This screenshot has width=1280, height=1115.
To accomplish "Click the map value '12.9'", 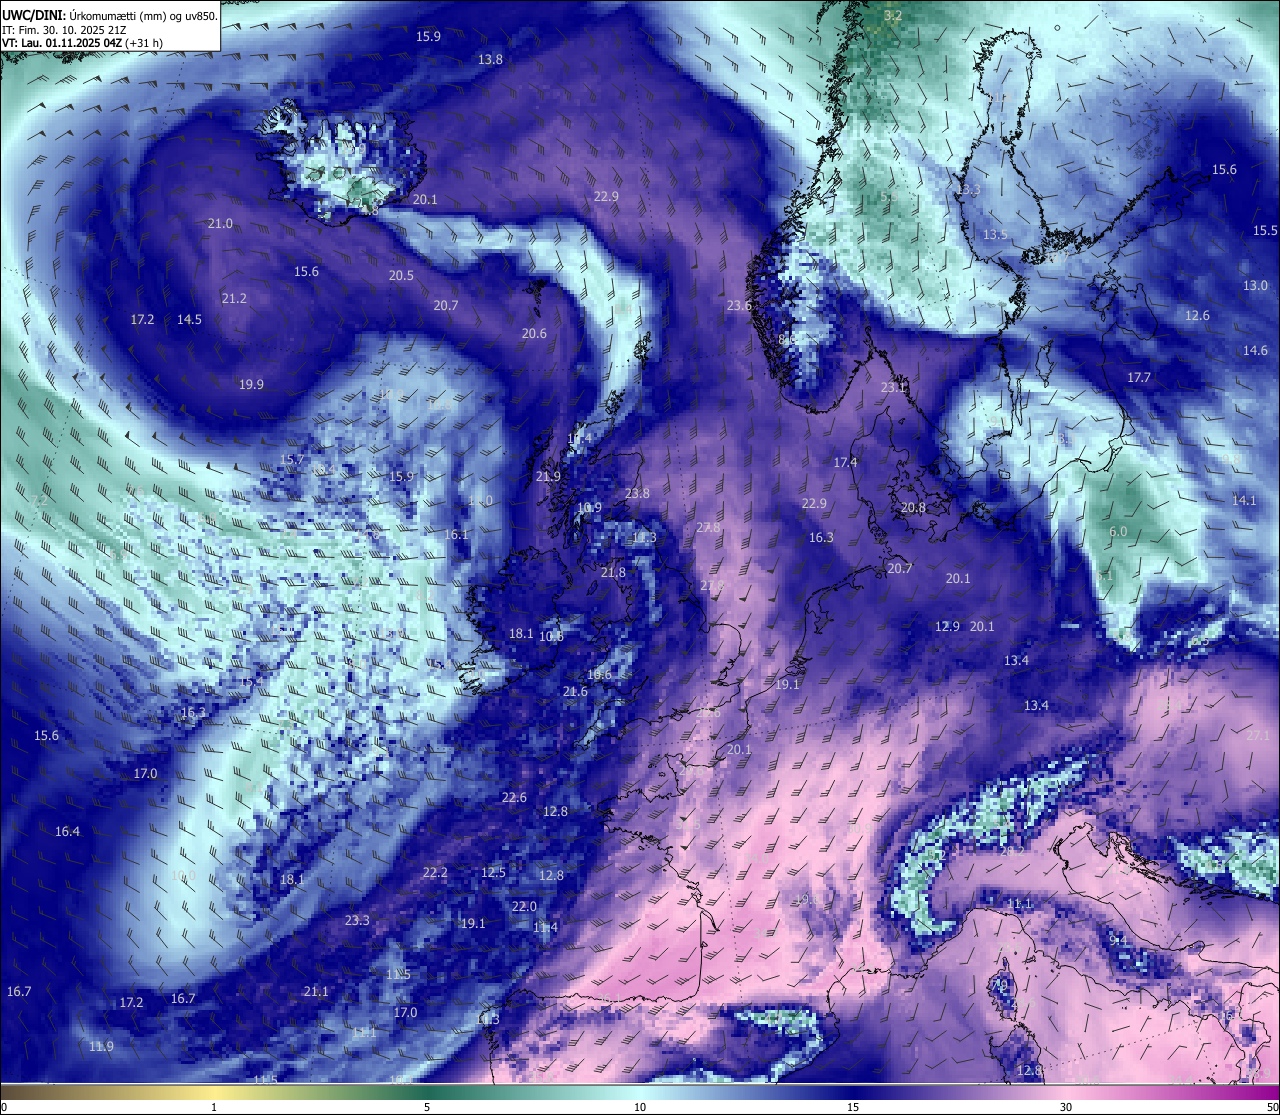I will [947, 627].
